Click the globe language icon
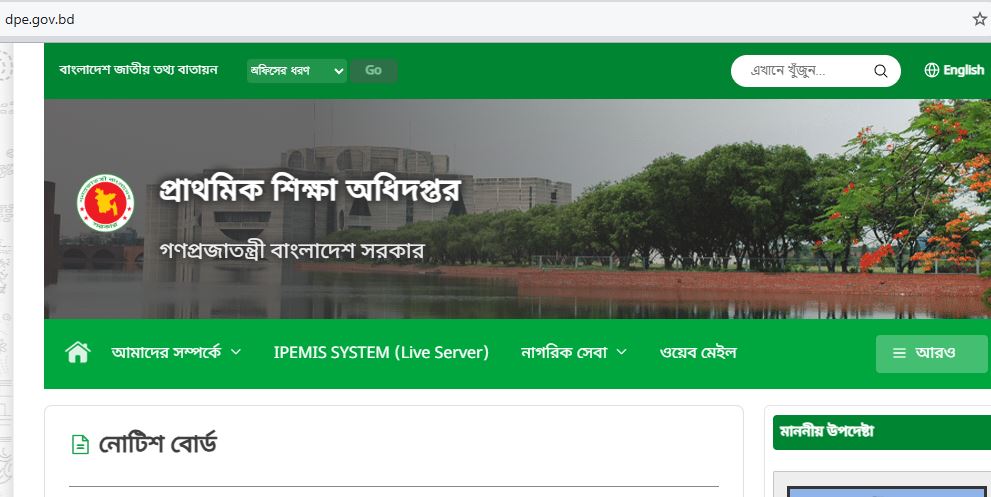Screen dimensions: 991x497 [x=932, y=70]
